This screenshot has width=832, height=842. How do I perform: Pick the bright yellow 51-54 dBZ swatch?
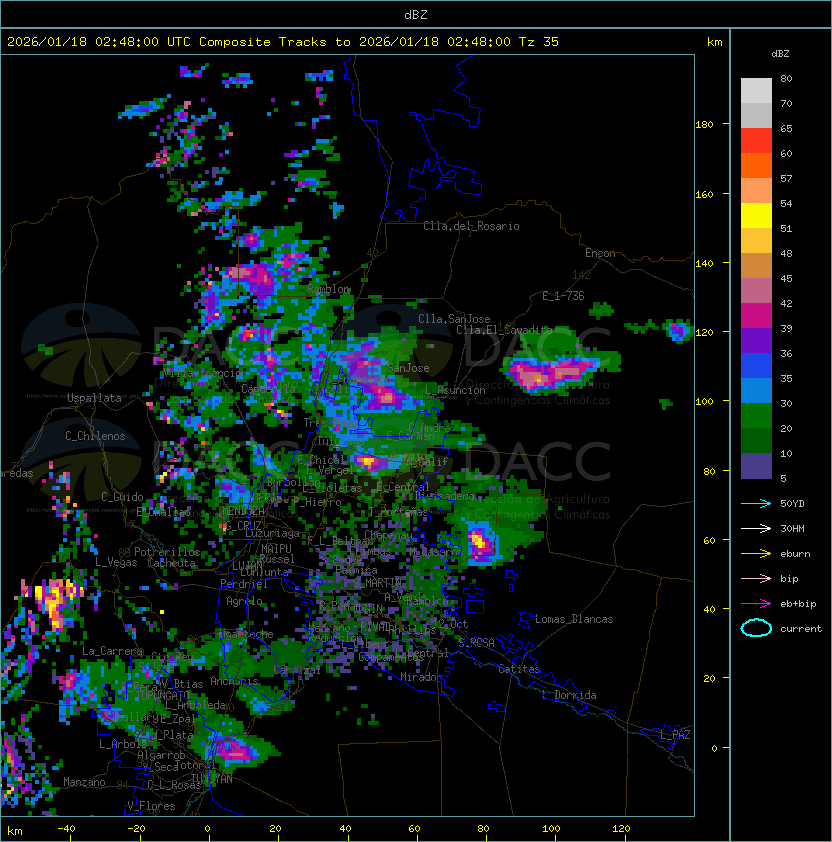756,215
